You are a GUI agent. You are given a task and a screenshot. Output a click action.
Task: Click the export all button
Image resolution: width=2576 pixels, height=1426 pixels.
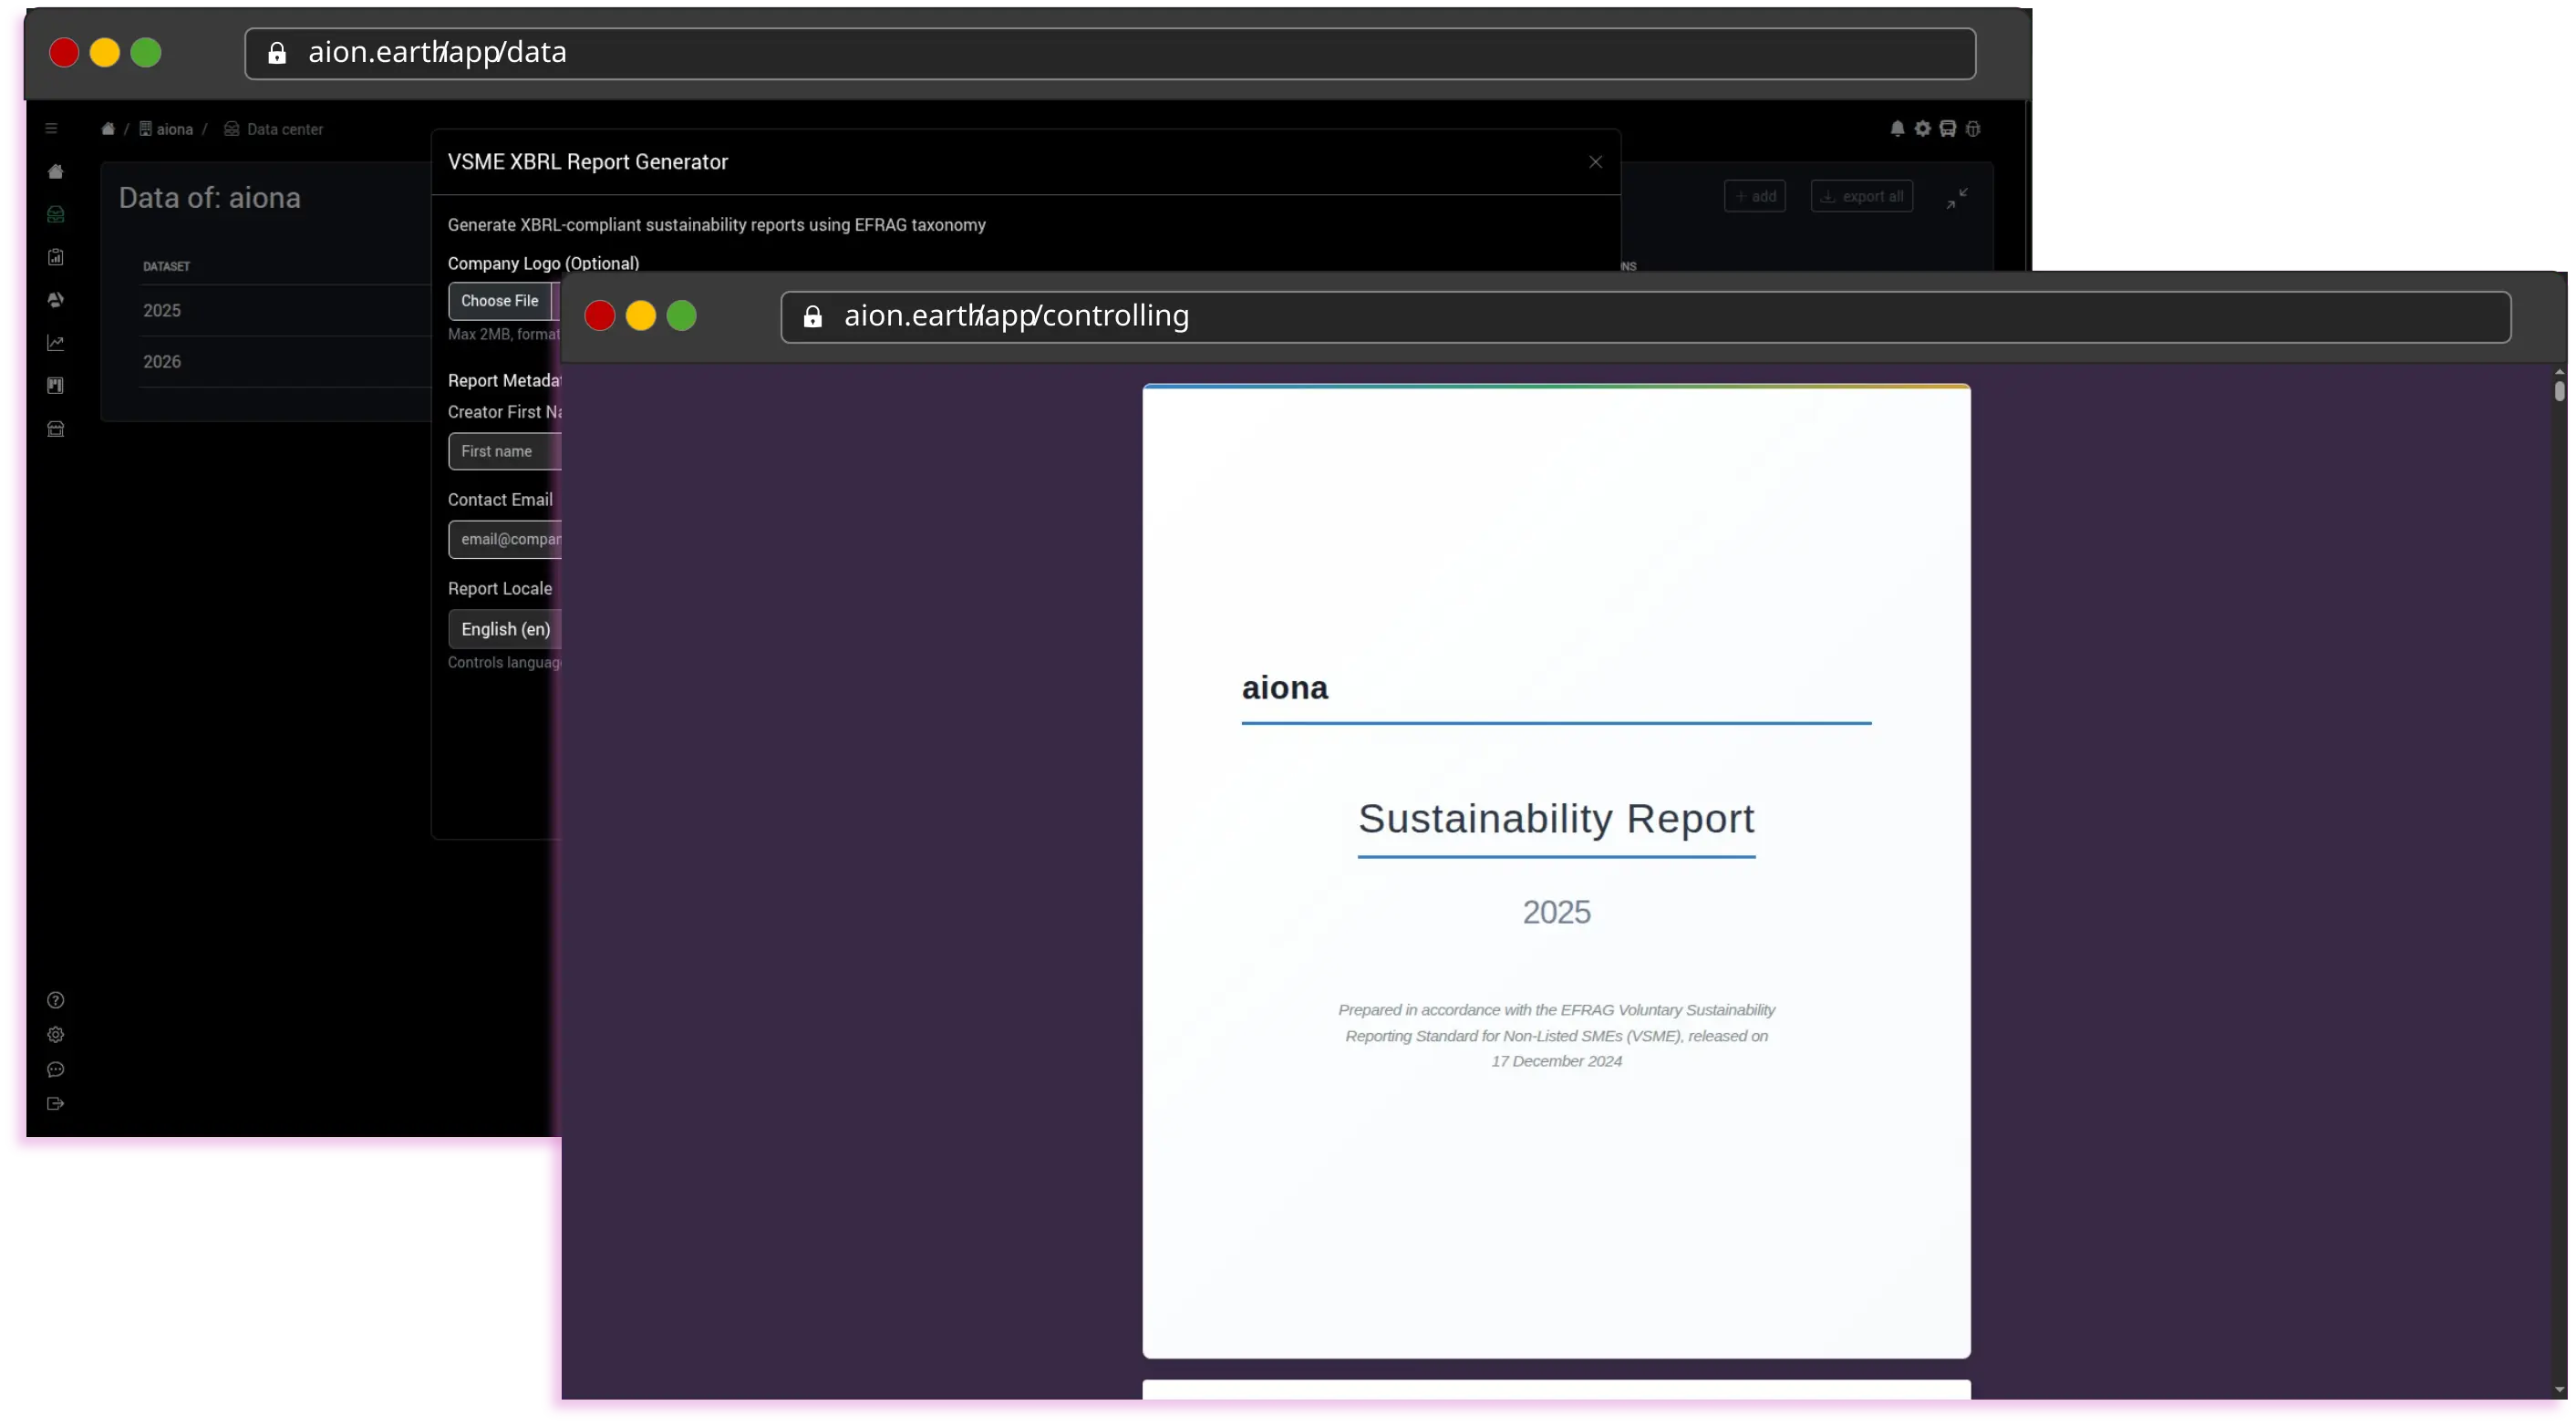(1861, 195)
